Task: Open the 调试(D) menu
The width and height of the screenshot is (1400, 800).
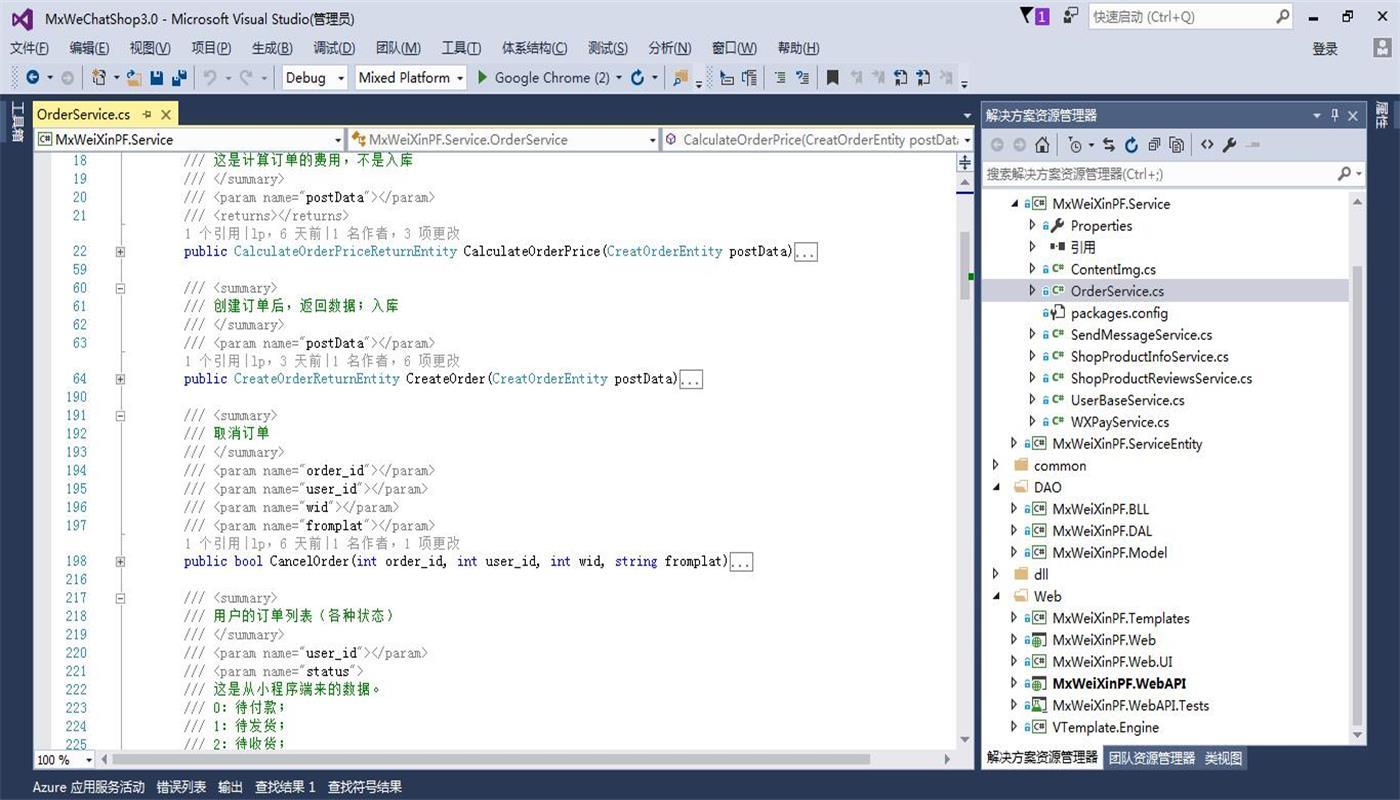Action: [334, 48]
